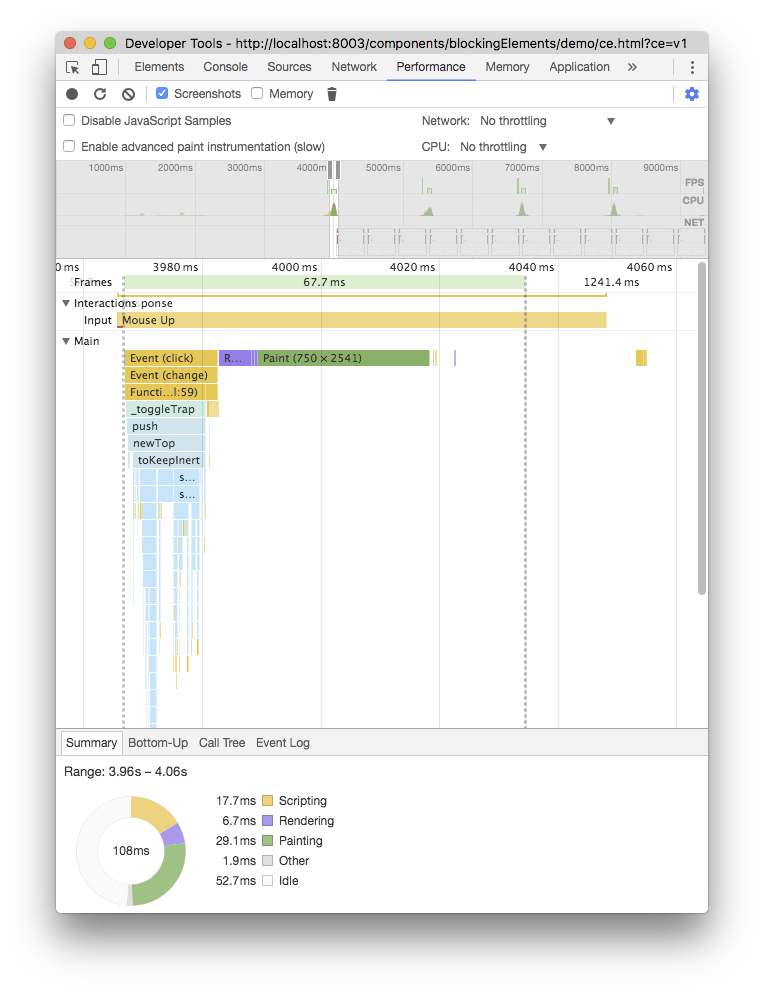Enable the Memory checkbox
This screenshot has width=764, height=993.
pyautogui.click(x=257, y=94)
